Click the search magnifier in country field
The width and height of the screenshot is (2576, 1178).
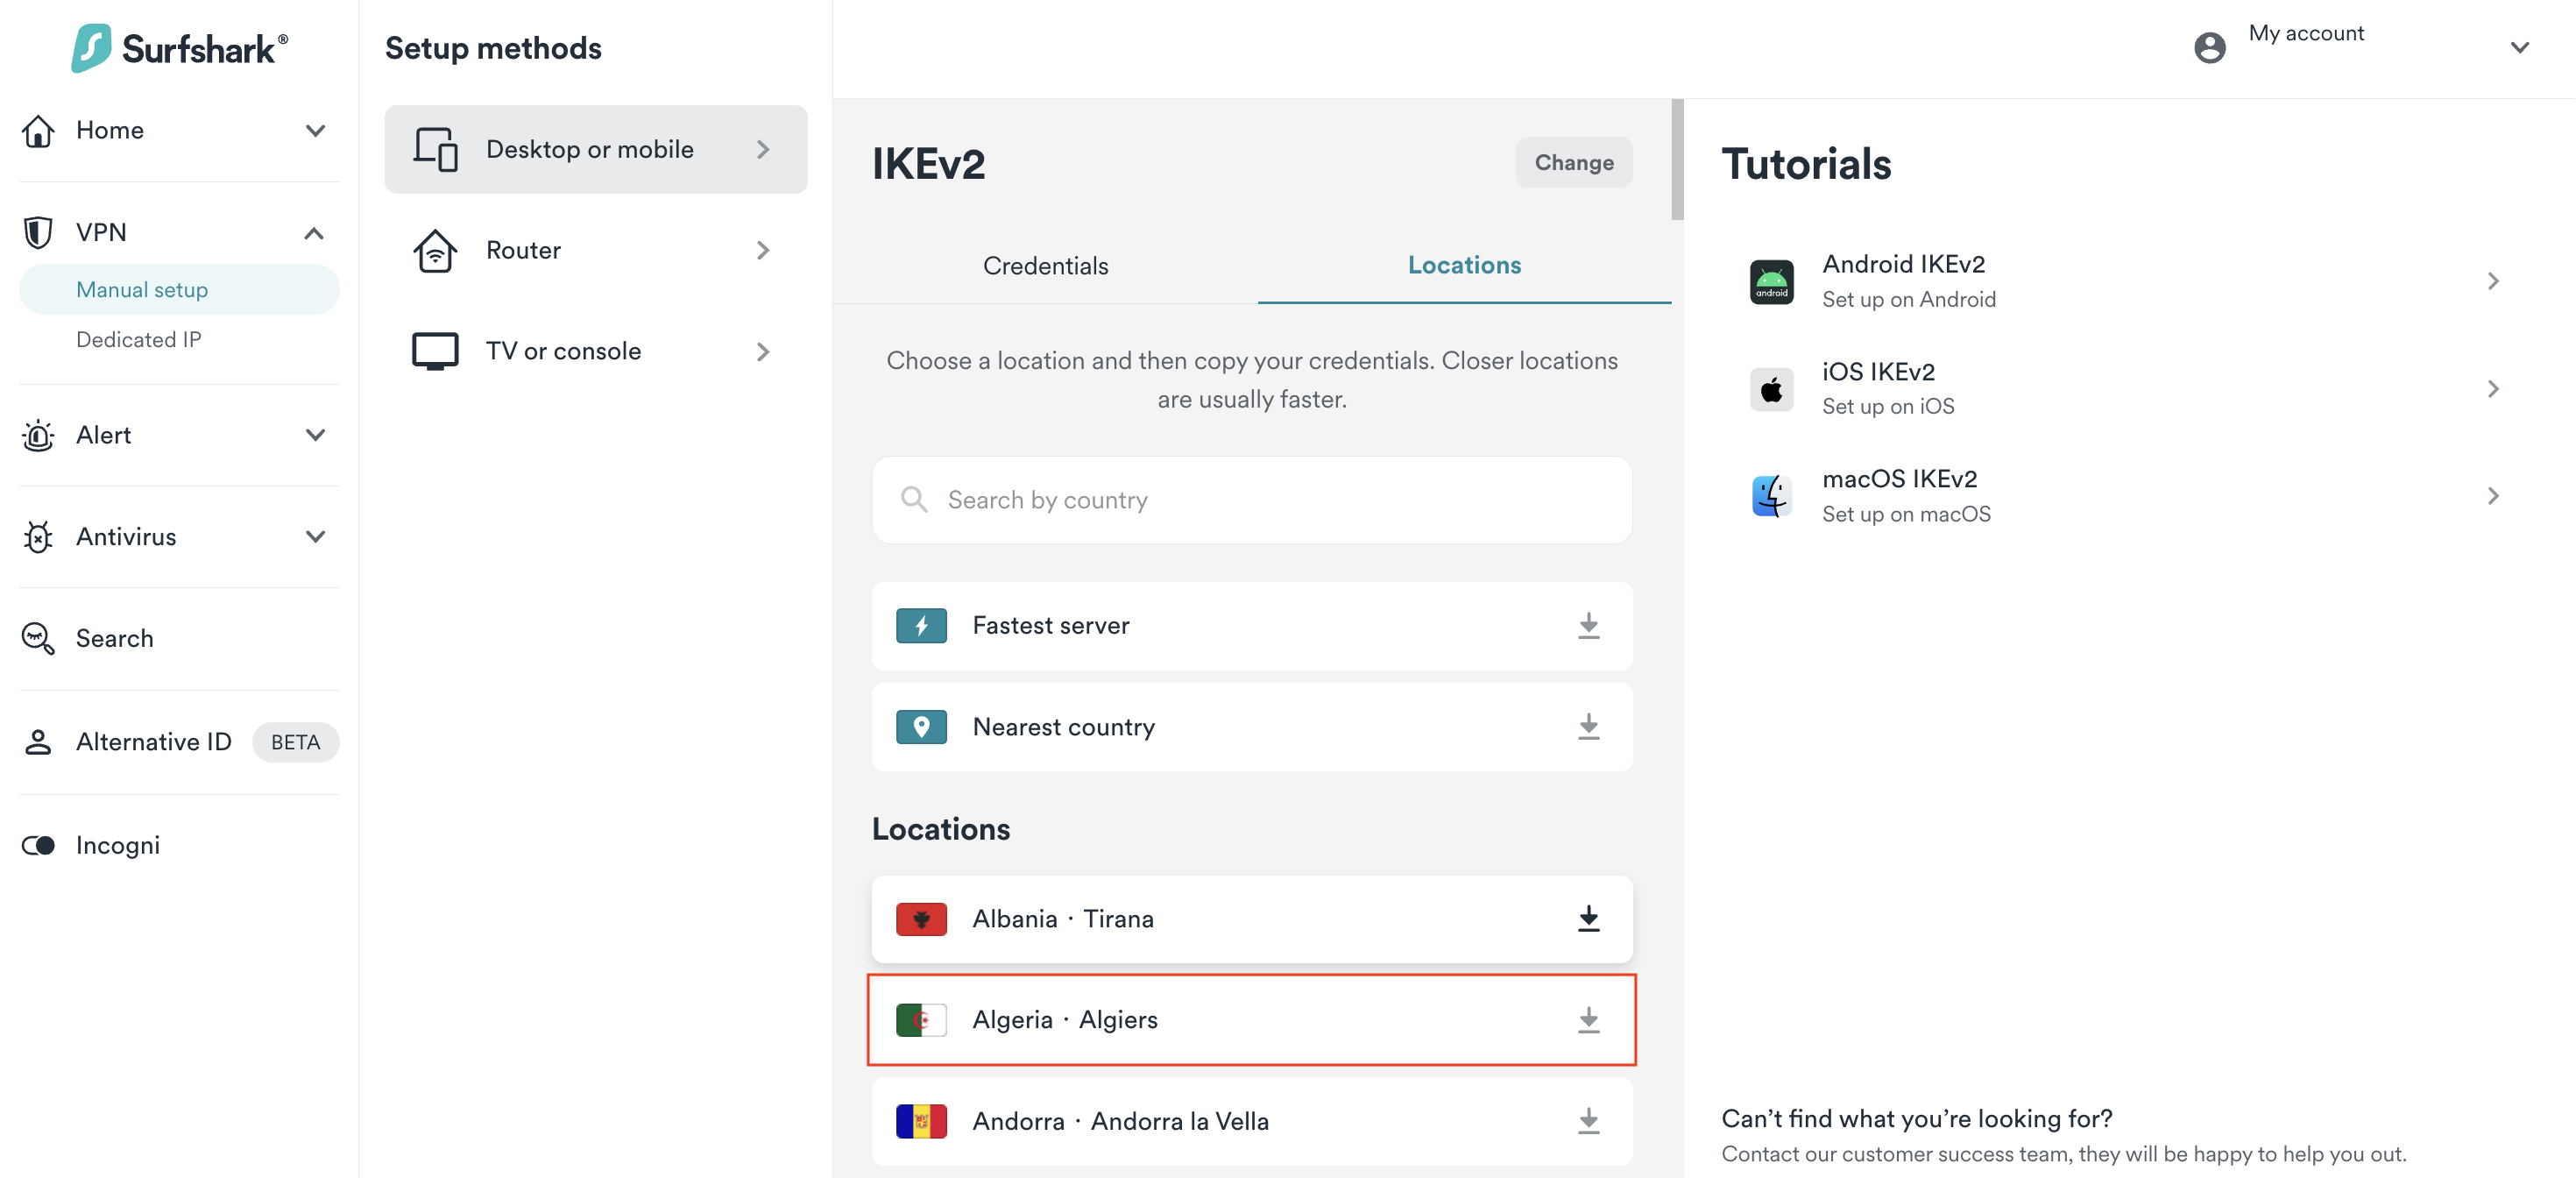[913, 499]
